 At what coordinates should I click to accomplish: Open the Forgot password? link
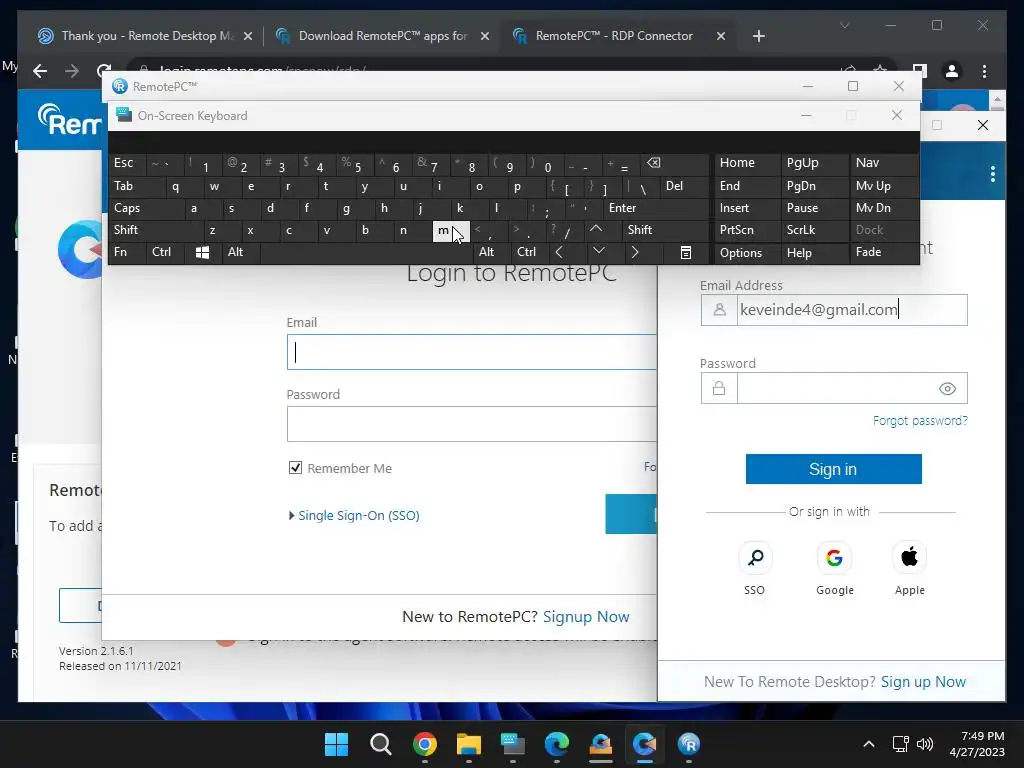point(920,421)
